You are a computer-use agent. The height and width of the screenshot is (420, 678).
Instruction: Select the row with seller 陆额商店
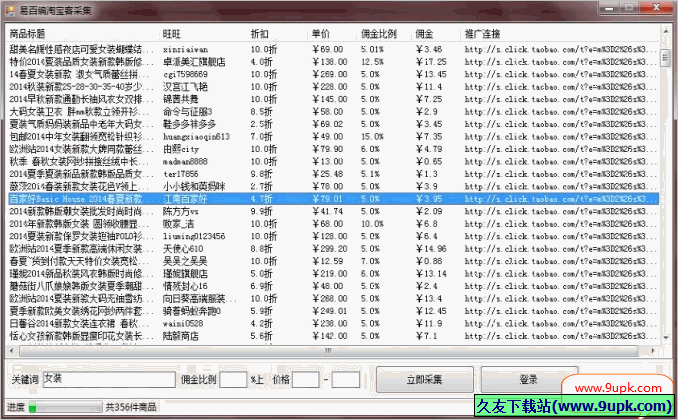click(x=332, y=336)
